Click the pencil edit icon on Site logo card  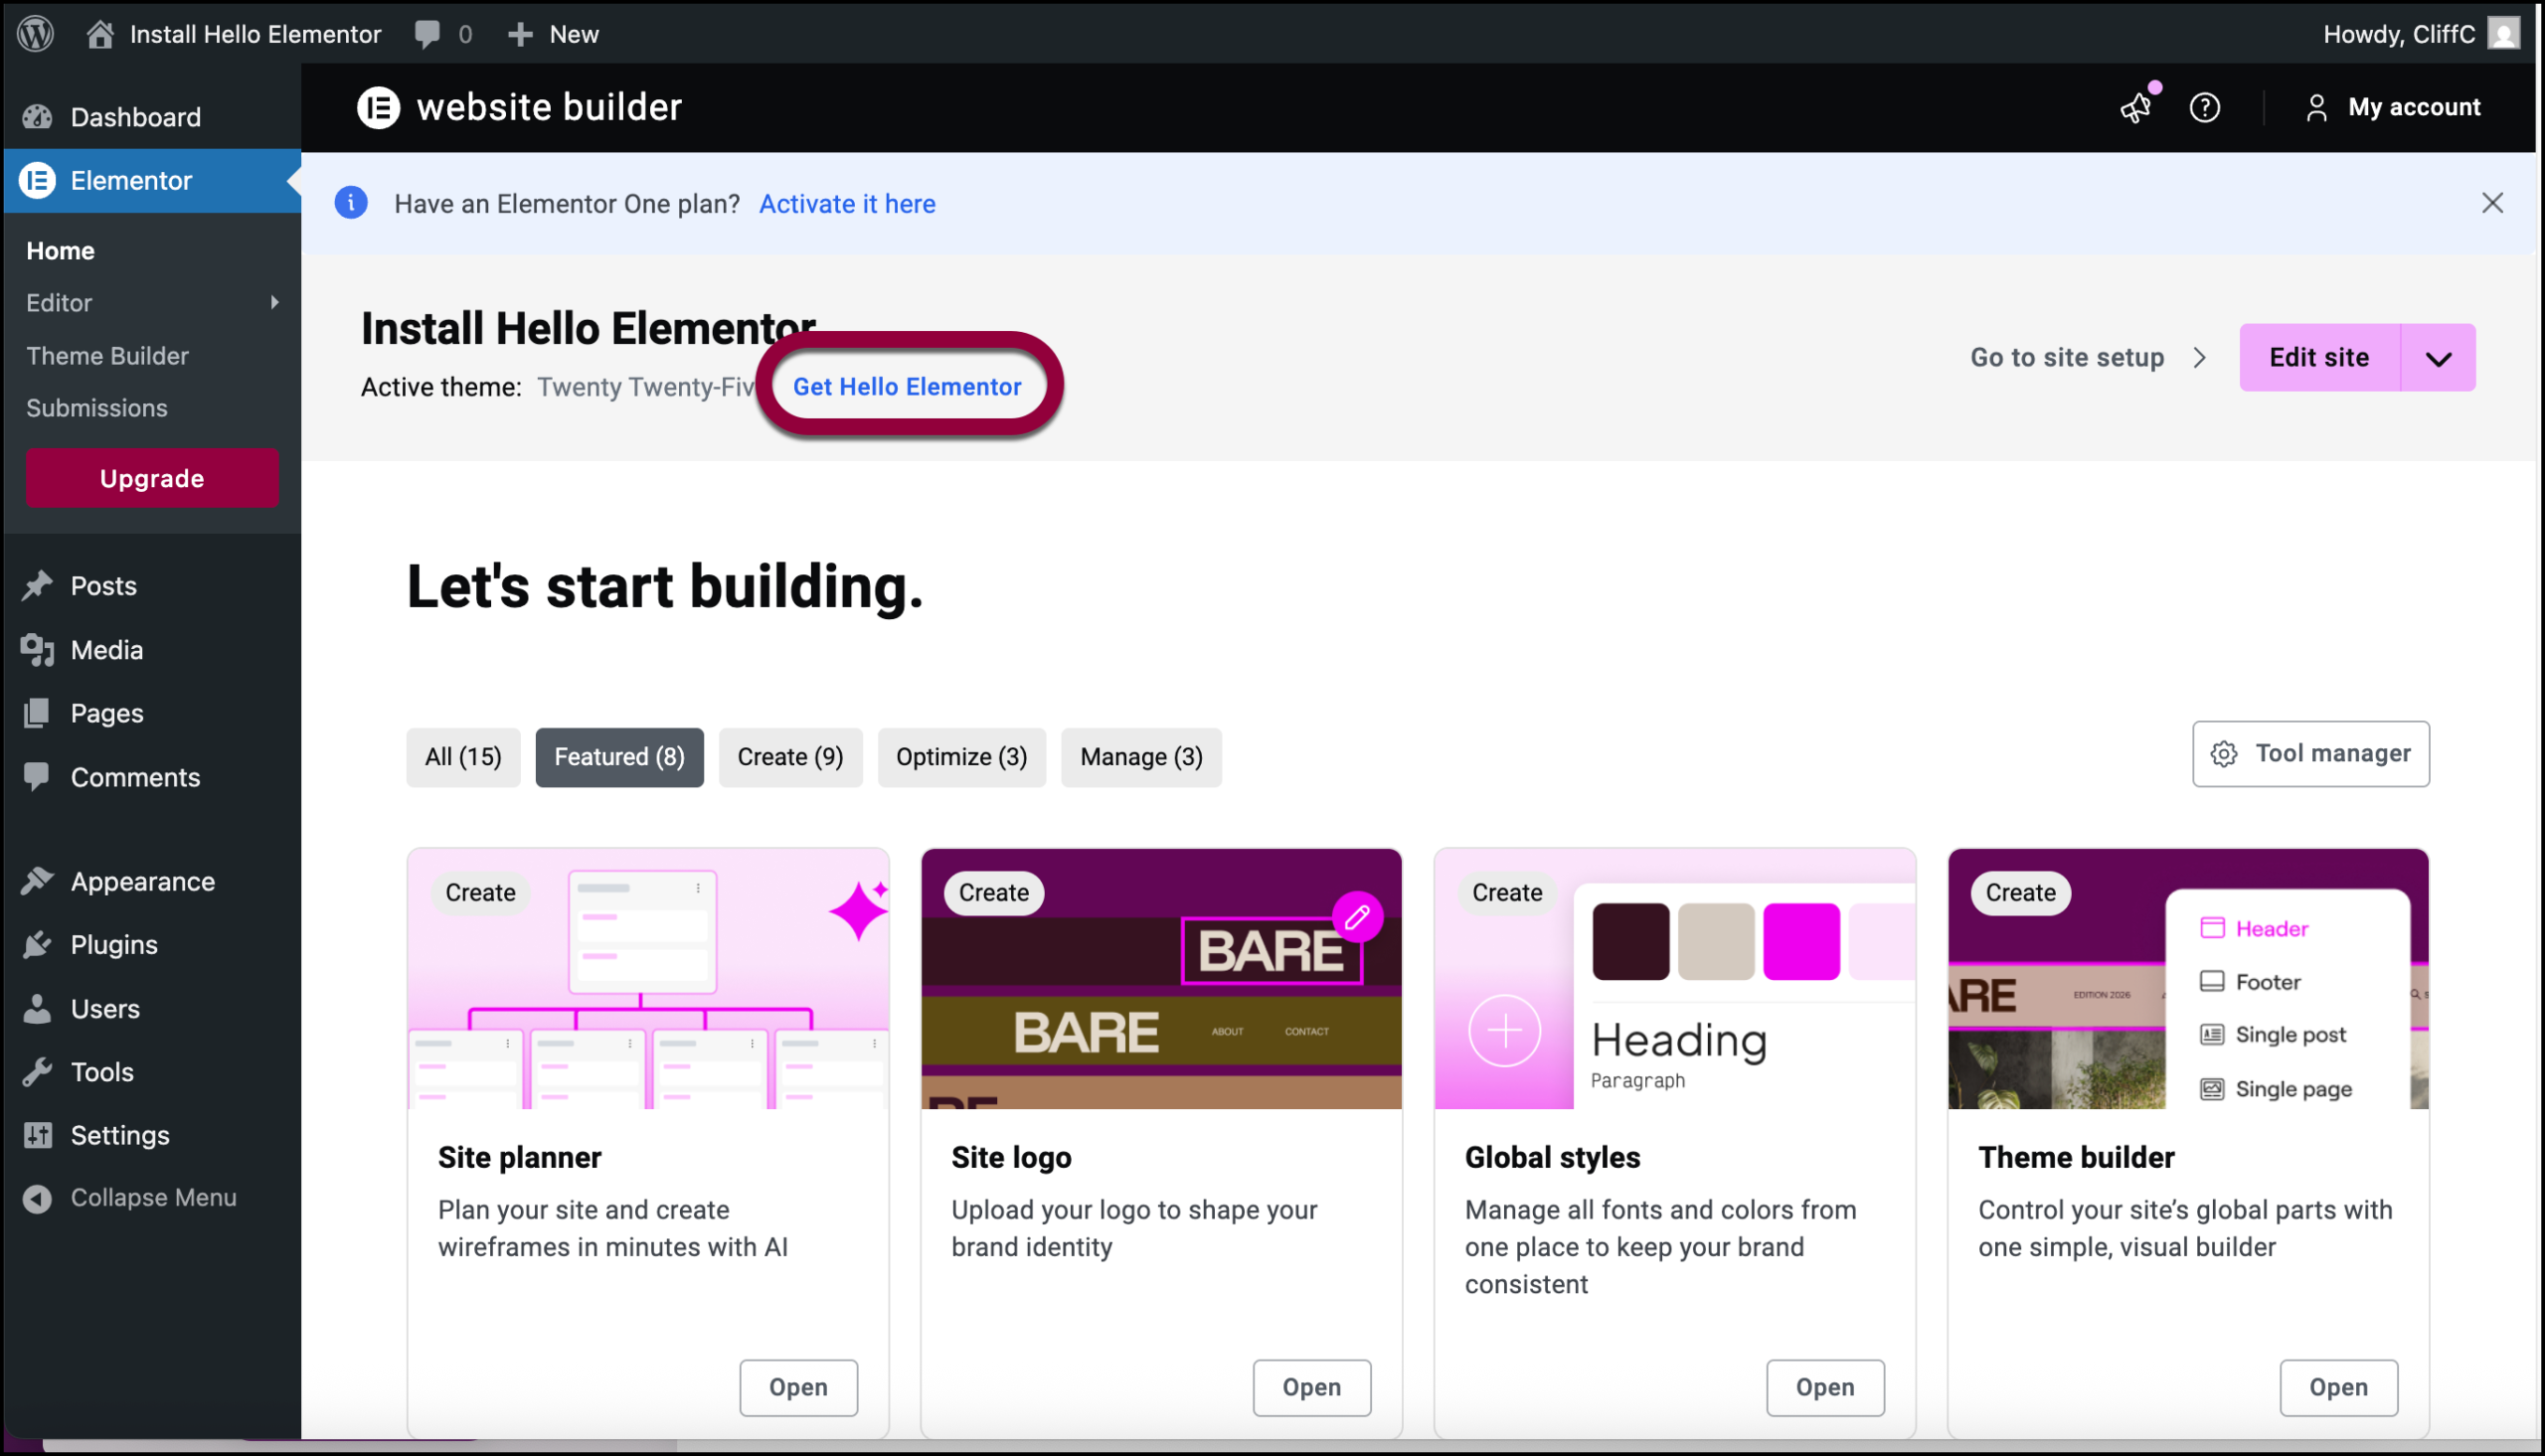[x=1357, y=917]
